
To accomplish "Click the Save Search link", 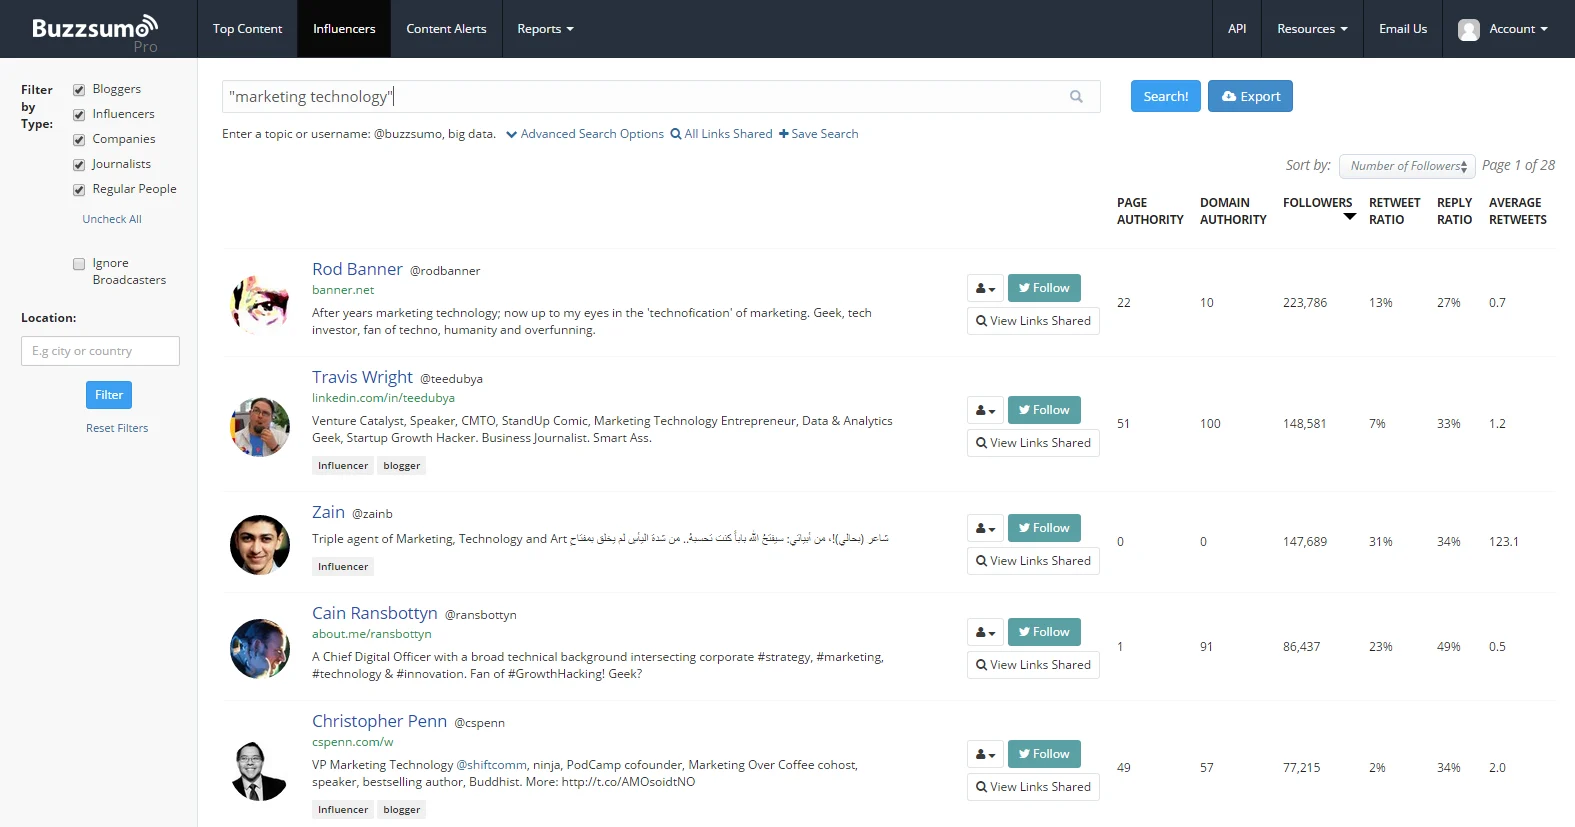I will (819, 134).
